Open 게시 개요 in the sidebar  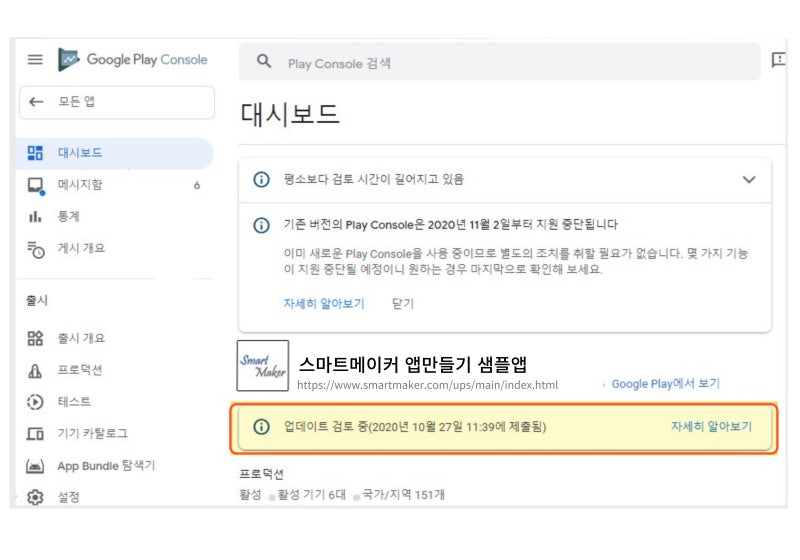pyautogui.click(x=115, y=248)
